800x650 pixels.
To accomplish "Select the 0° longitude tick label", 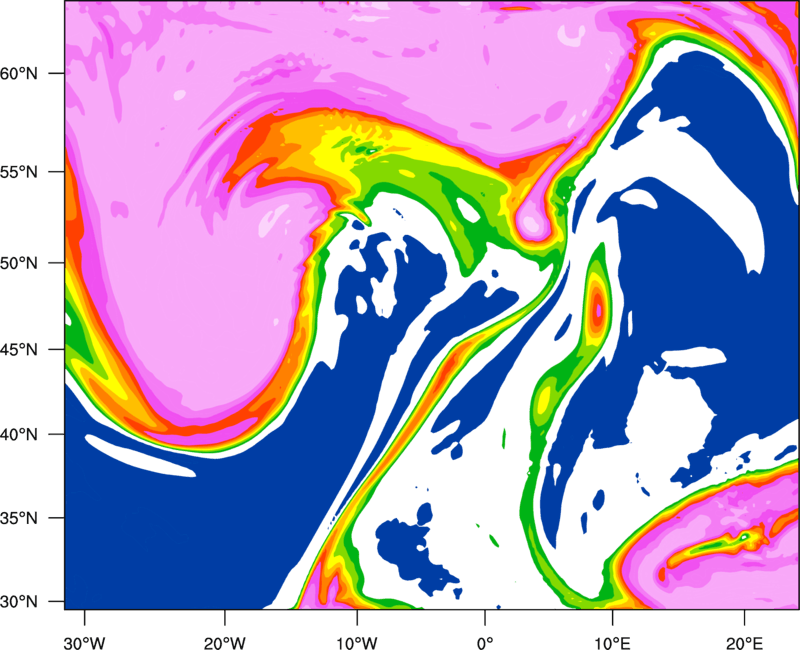I will tap(485, 643).
